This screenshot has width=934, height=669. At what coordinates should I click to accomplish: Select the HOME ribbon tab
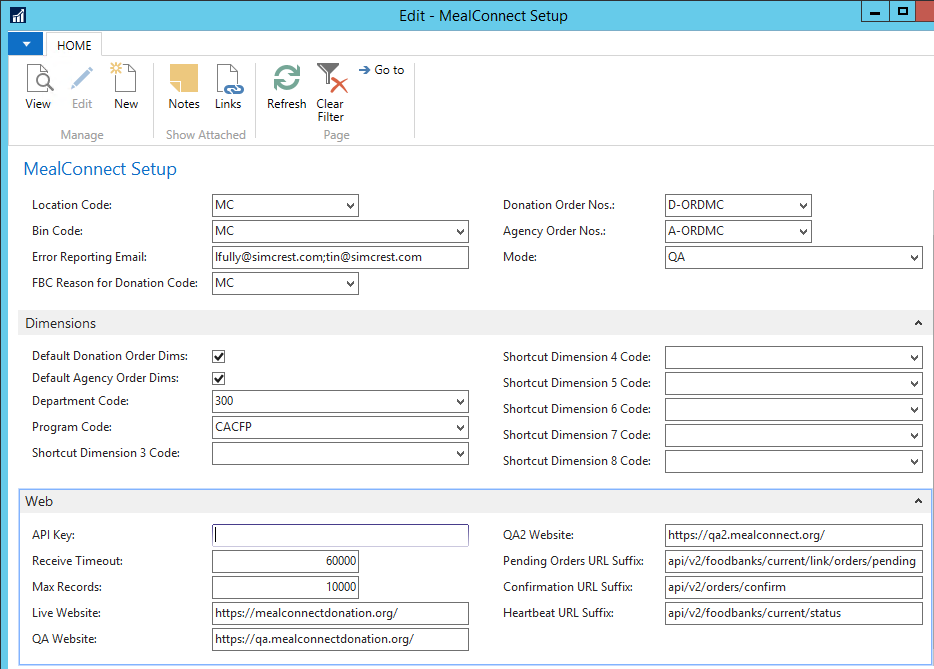coord(74,45)
